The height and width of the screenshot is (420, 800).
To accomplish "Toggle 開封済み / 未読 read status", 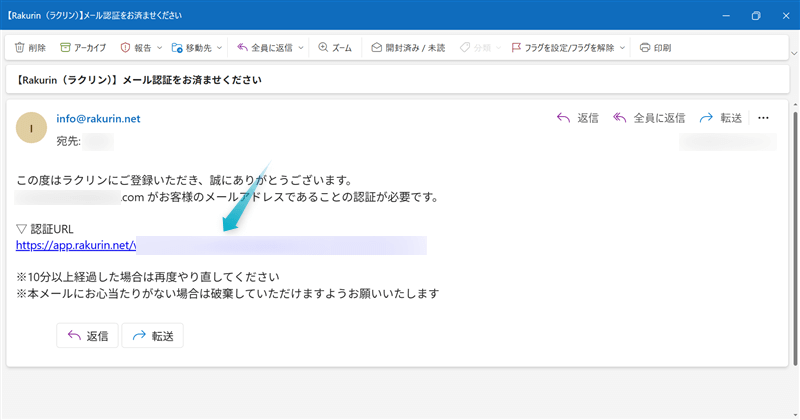I will [x=408, y=47].
